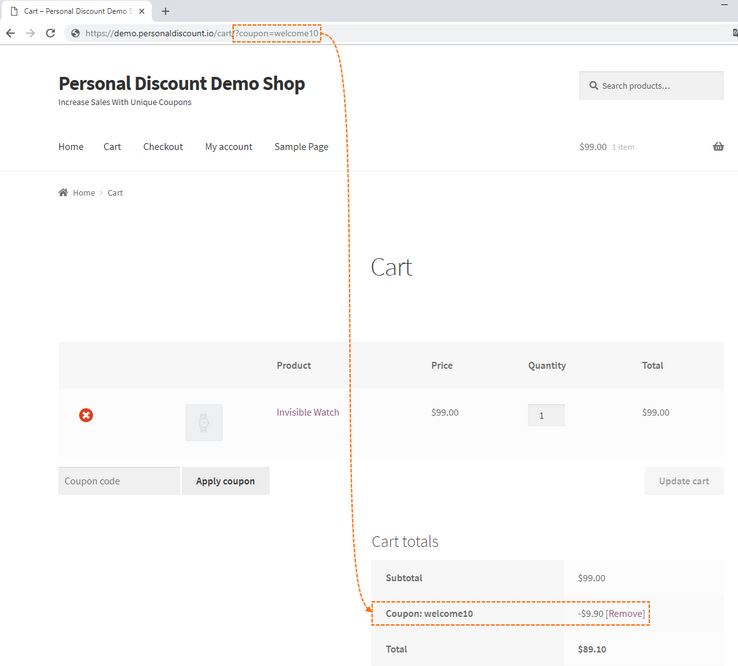Open the Invisible Watch product thumbnail
Screen dimensions: 738x666
click(204, 422)
